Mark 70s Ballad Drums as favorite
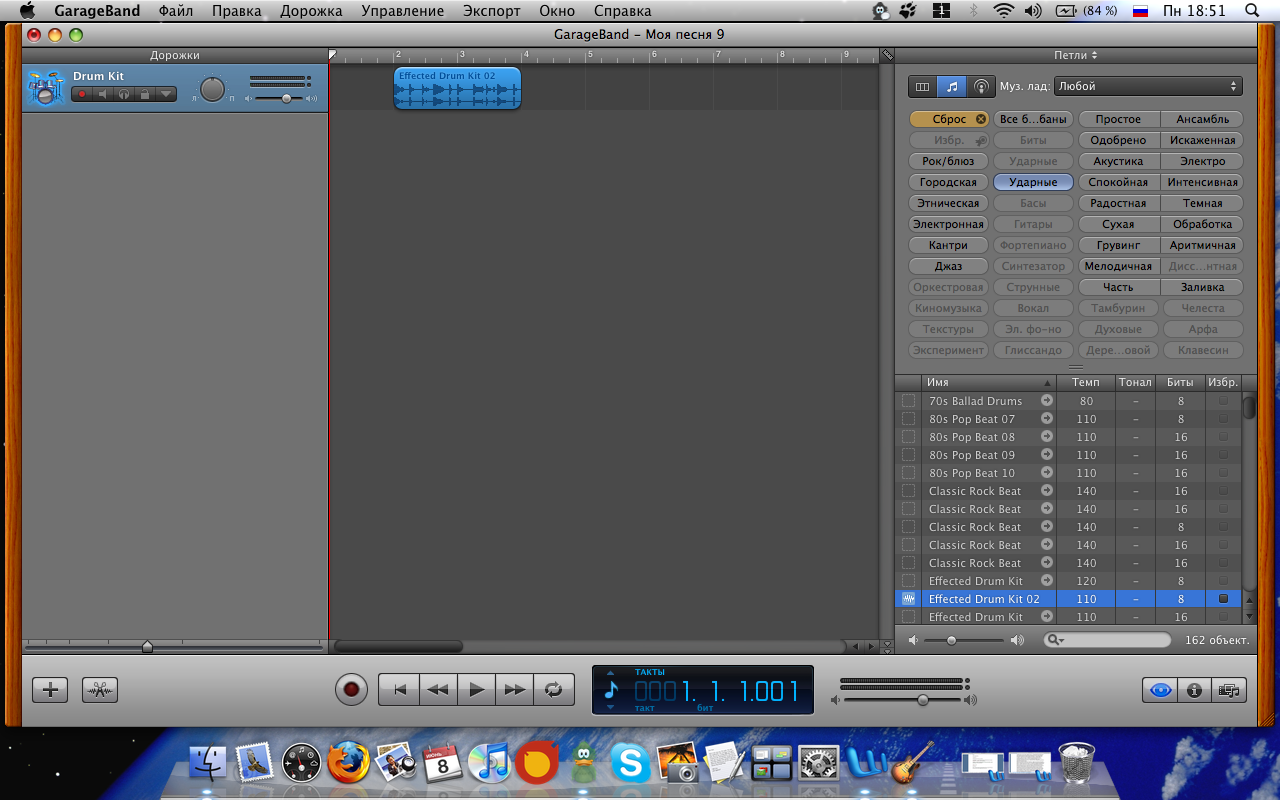Image resolution: width=1280 pixels, height=800 pixels. [x=1223, y=401]
